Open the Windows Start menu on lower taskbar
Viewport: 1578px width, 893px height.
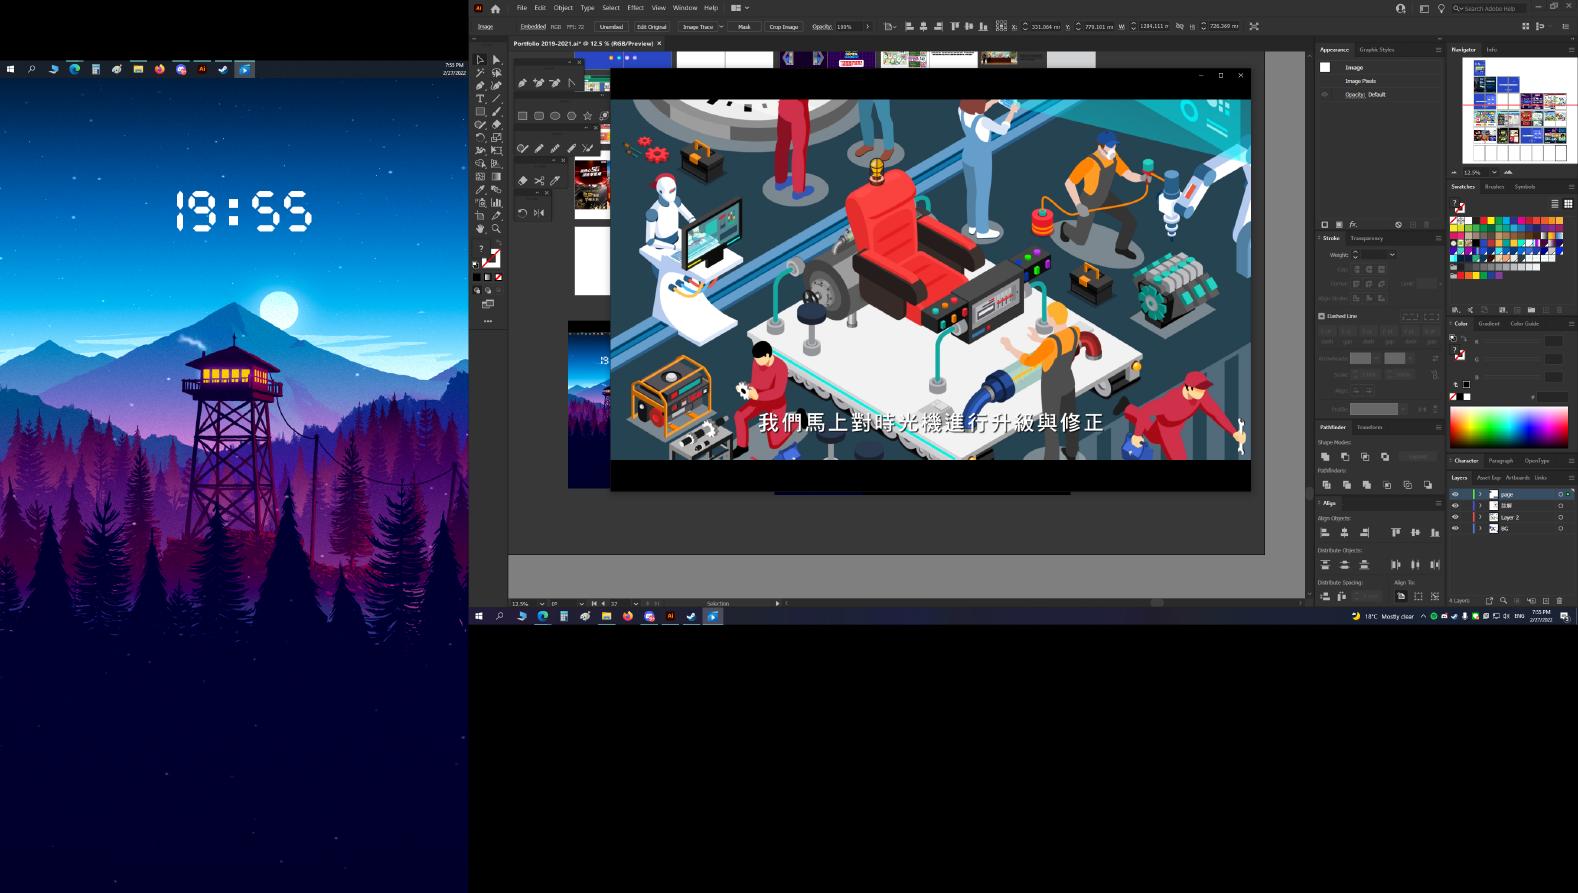(479, 616)
